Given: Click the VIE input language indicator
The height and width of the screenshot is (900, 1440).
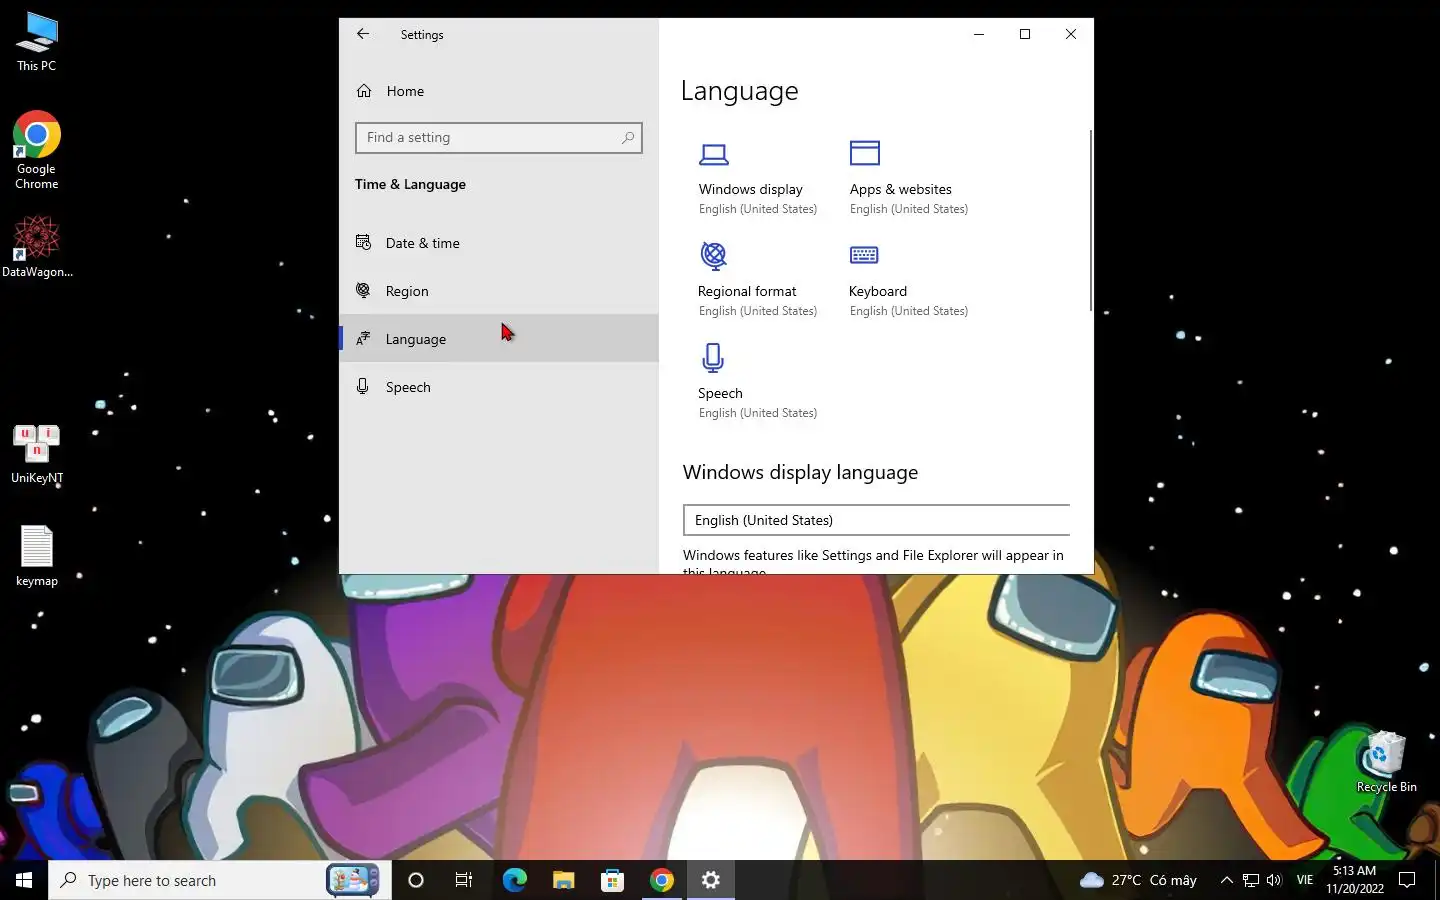Looking at the screenshot, I should pyautogui.click(x=1305, y=880).
